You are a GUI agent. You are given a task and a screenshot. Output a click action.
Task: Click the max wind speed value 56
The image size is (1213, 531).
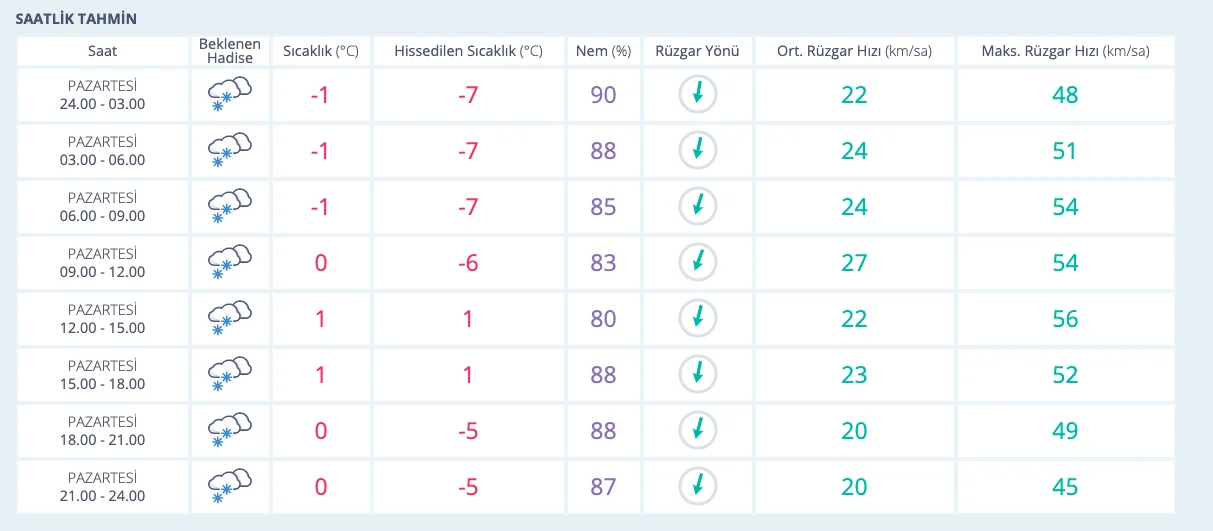point(1065,319)
